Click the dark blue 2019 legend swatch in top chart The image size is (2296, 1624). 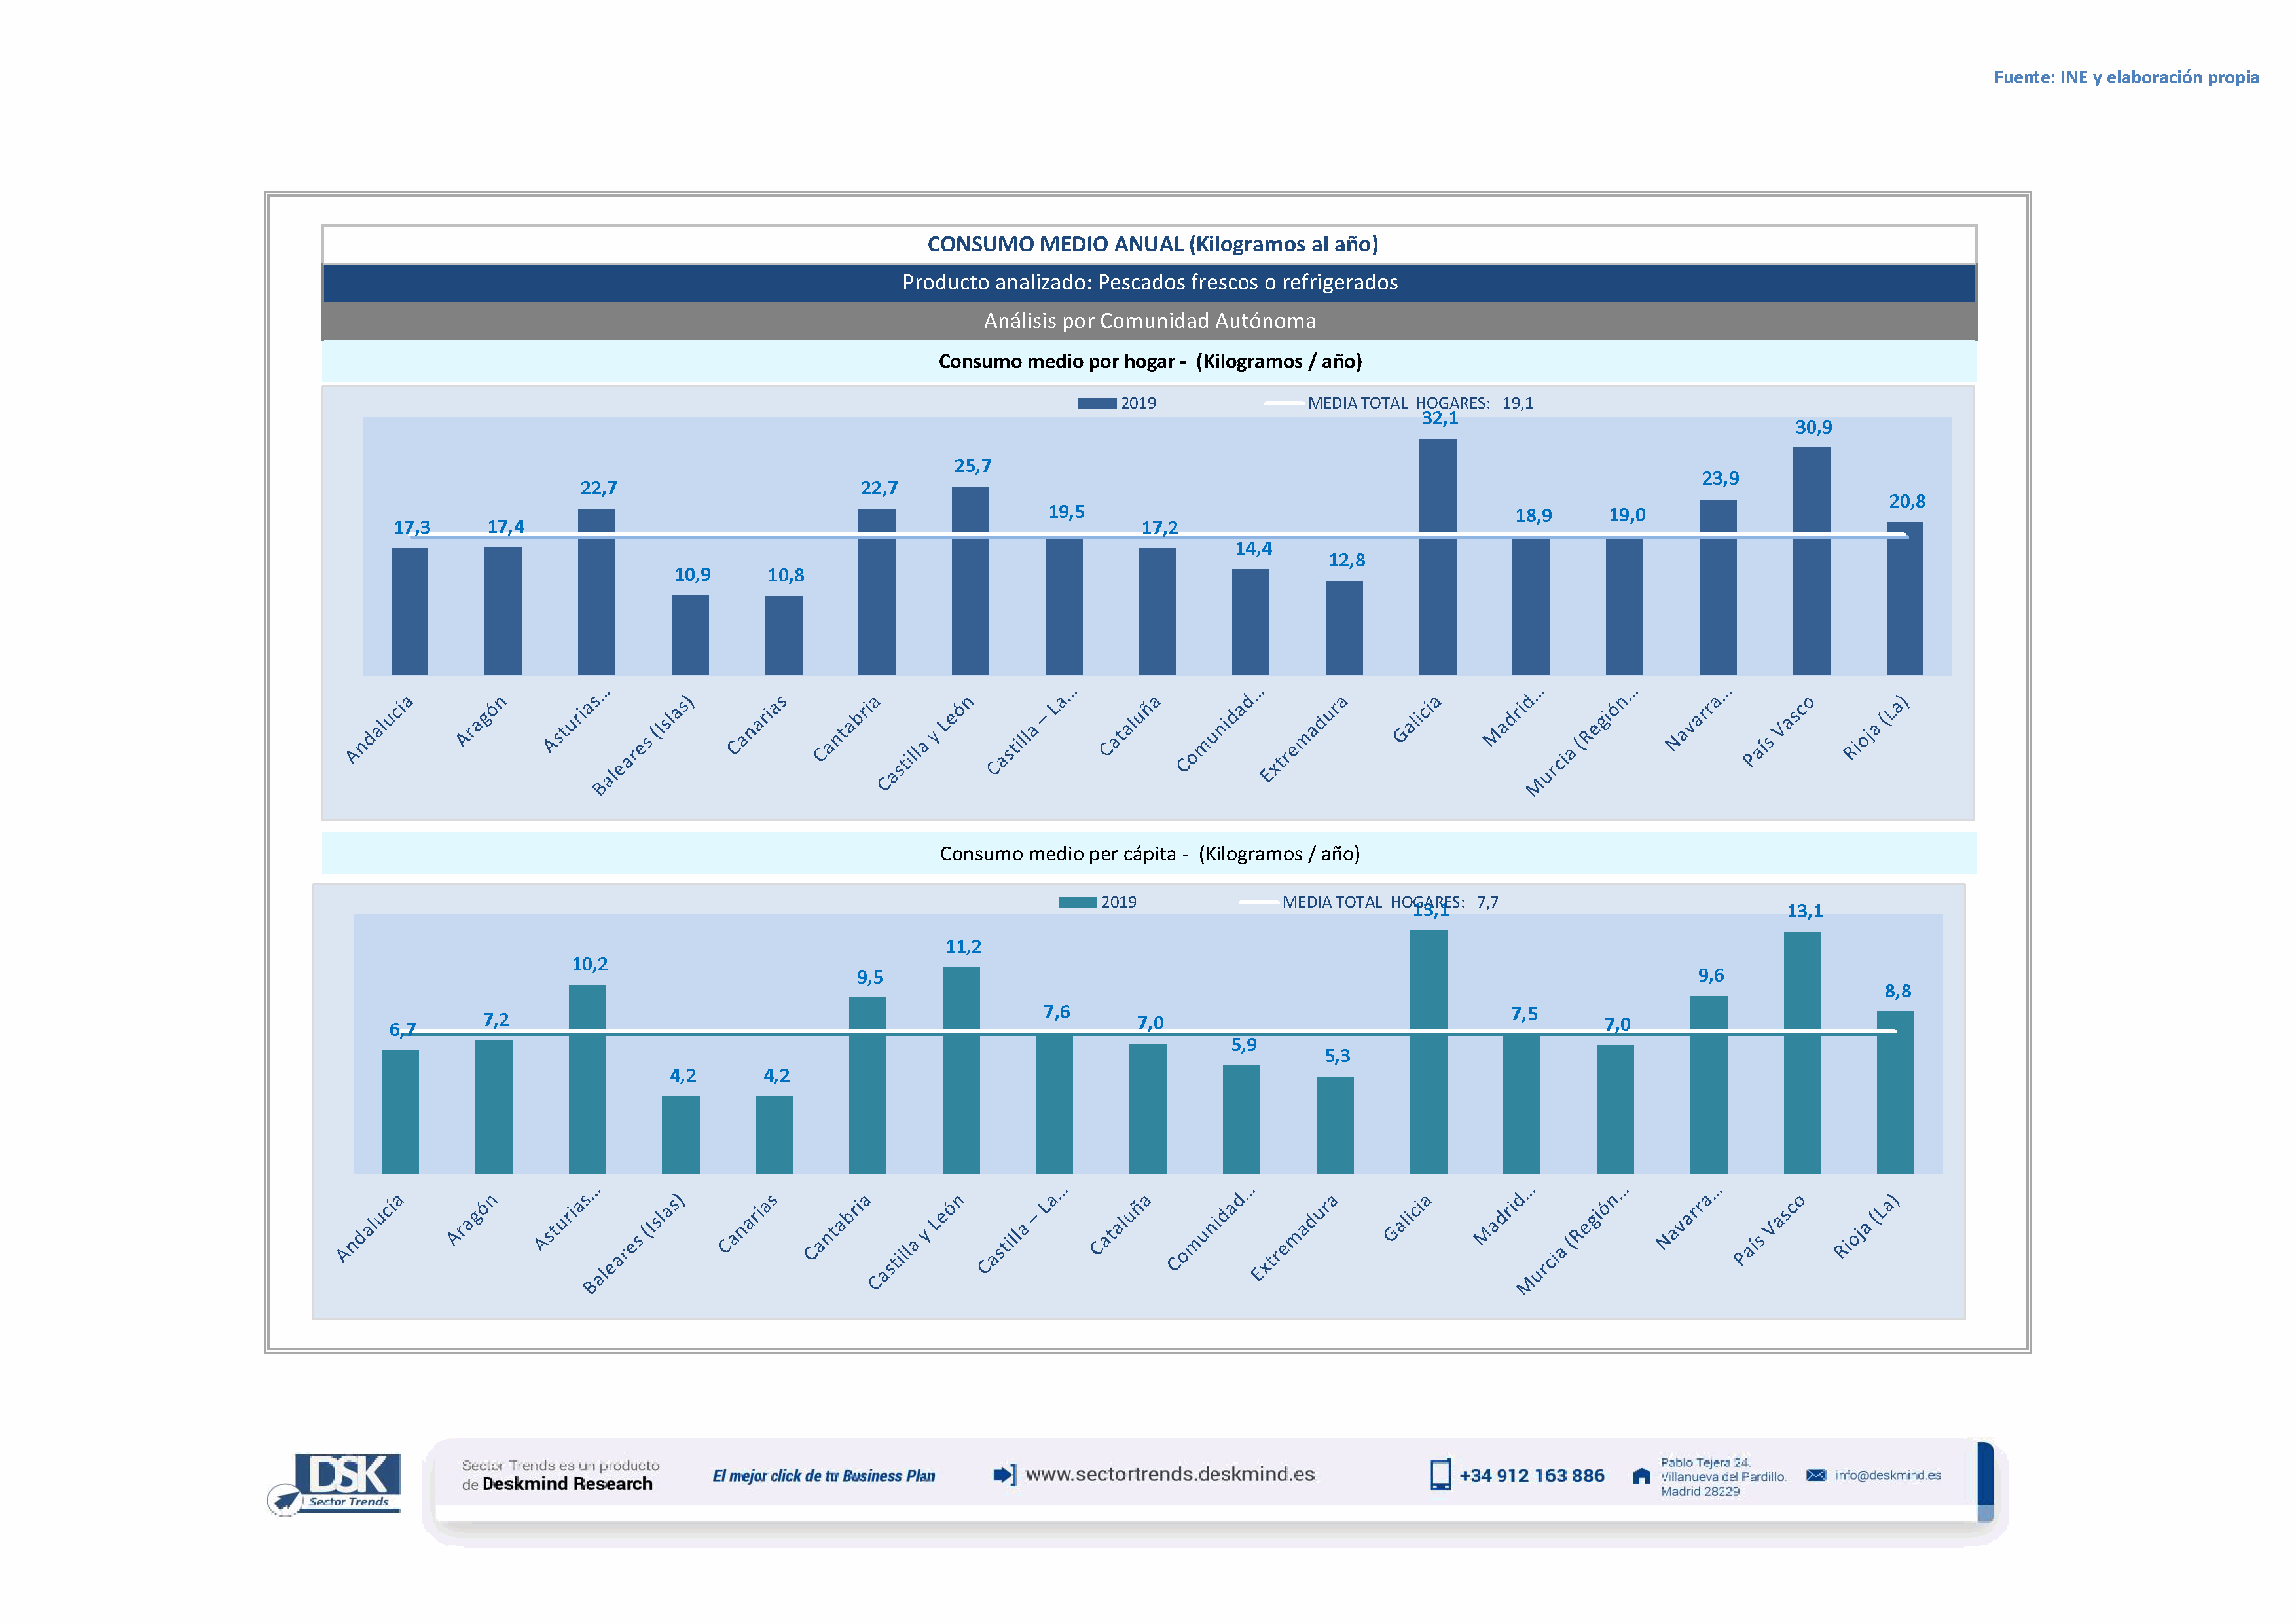tap(1096, 403)
